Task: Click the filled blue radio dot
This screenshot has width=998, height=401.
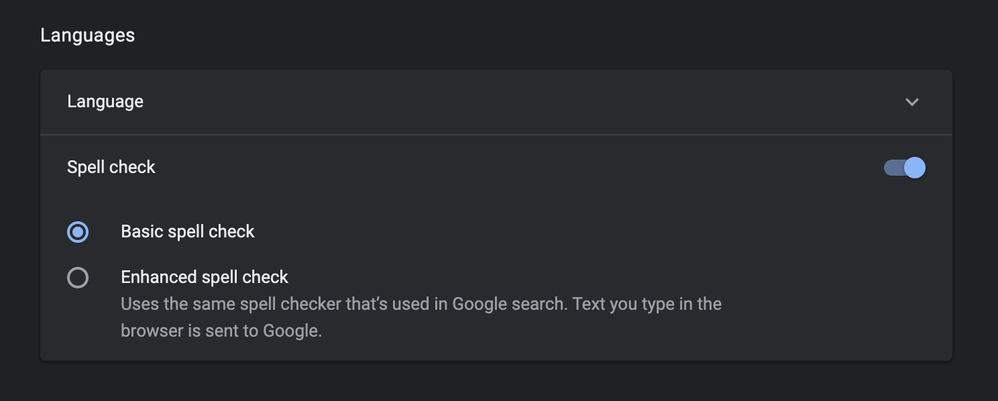Action: click(x=78, y=232)
